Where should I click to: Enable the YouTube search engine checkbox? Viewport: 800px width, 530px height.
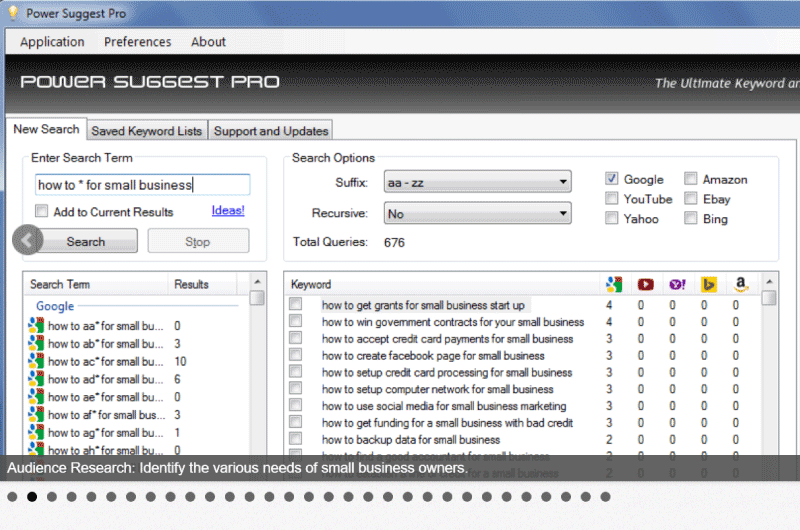[x=612, y=198]
